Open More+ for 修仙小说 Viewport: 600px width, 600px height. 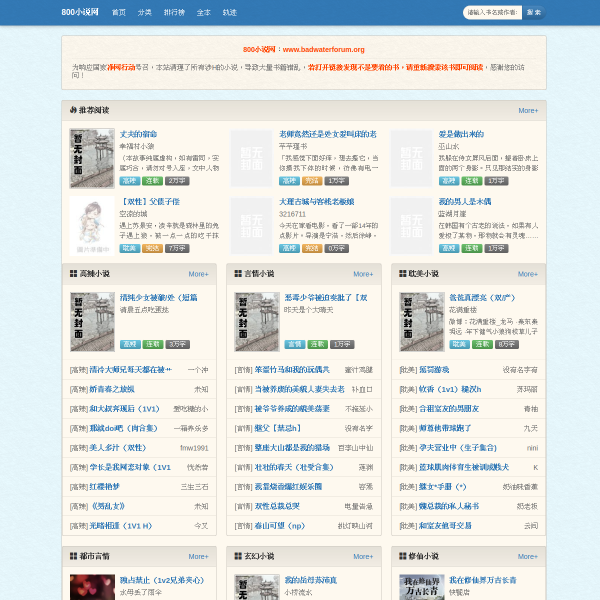528,556
